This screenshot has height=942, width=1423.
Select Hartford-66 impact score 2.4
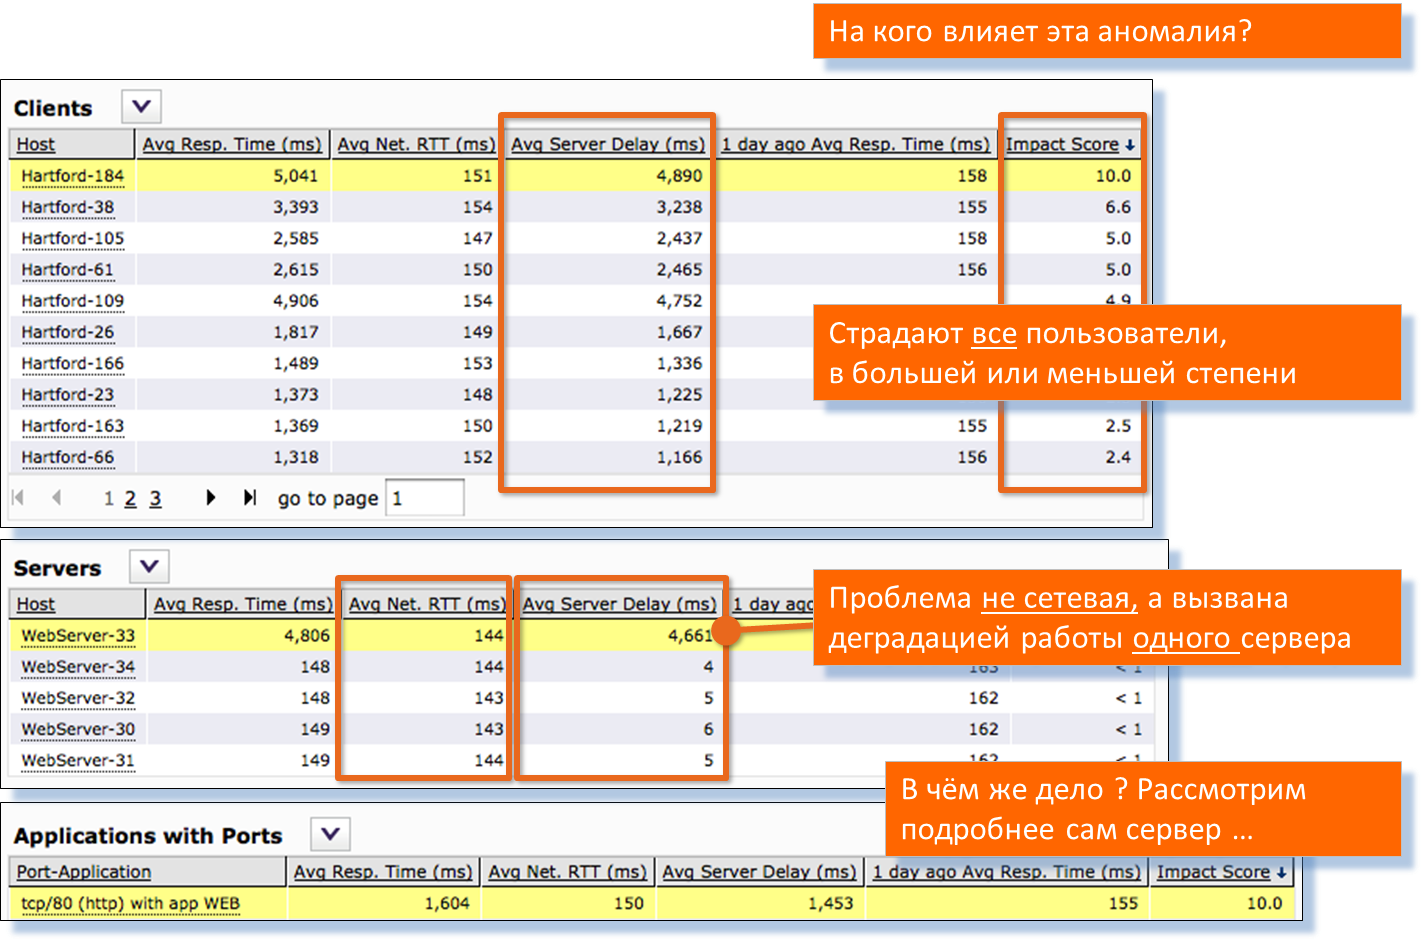[x=1118, y=457]
